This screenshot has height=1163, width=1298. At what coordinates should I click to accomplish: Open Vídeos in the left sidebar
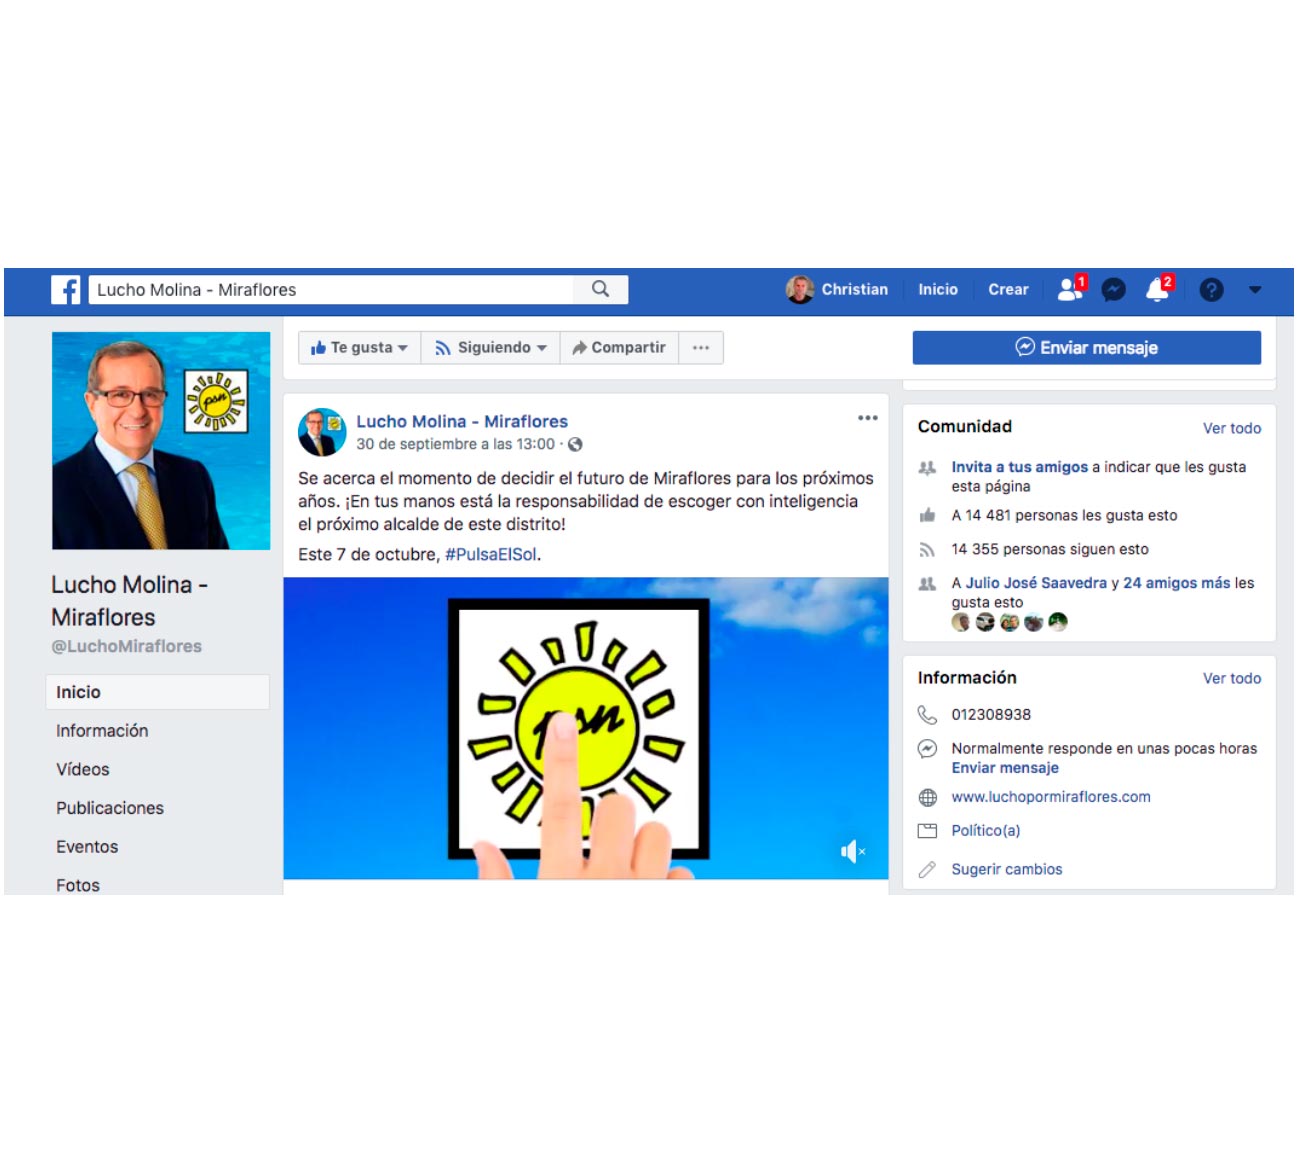click(x=83, y=770)
